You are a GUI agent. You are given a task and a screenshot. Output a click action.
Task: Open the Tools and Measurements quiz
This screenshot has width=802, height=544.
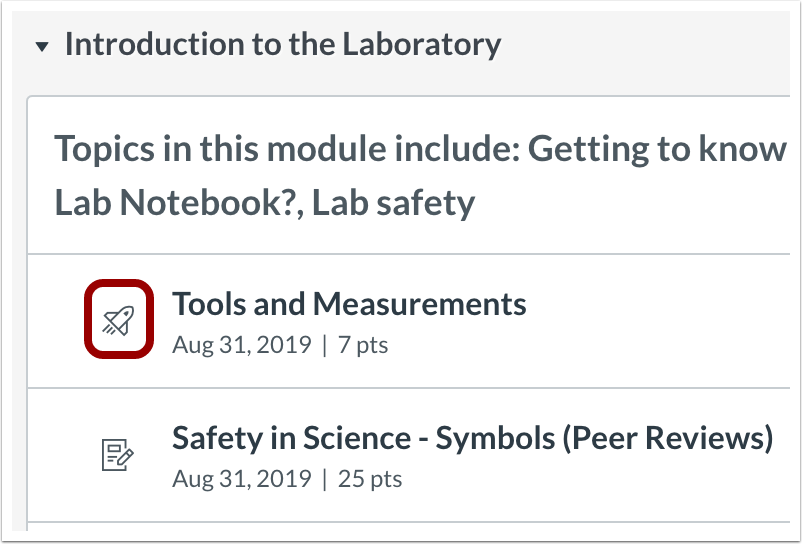[349, 304]
